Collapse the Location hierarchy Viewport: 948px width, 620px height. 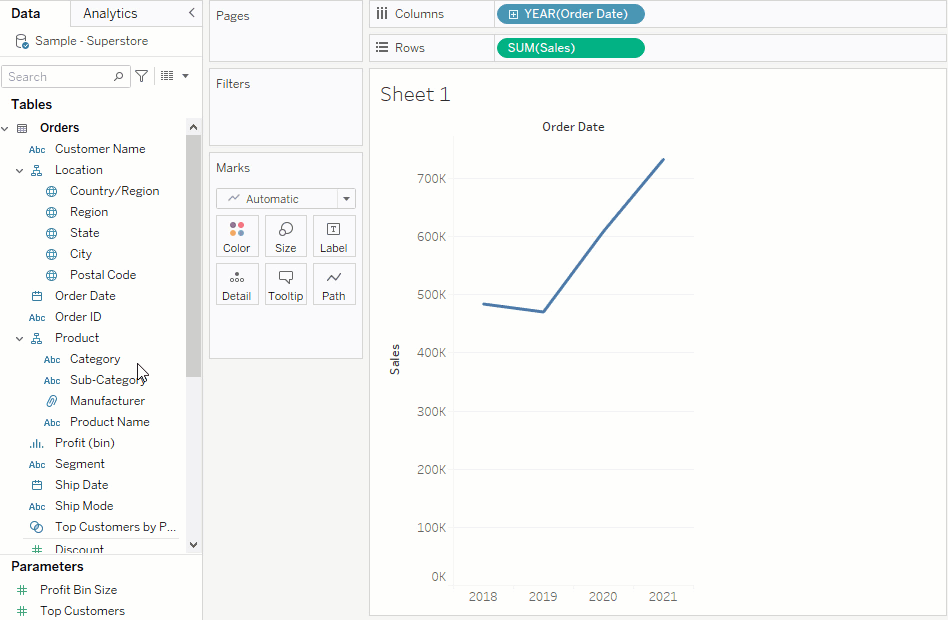[x=19, y=170]
